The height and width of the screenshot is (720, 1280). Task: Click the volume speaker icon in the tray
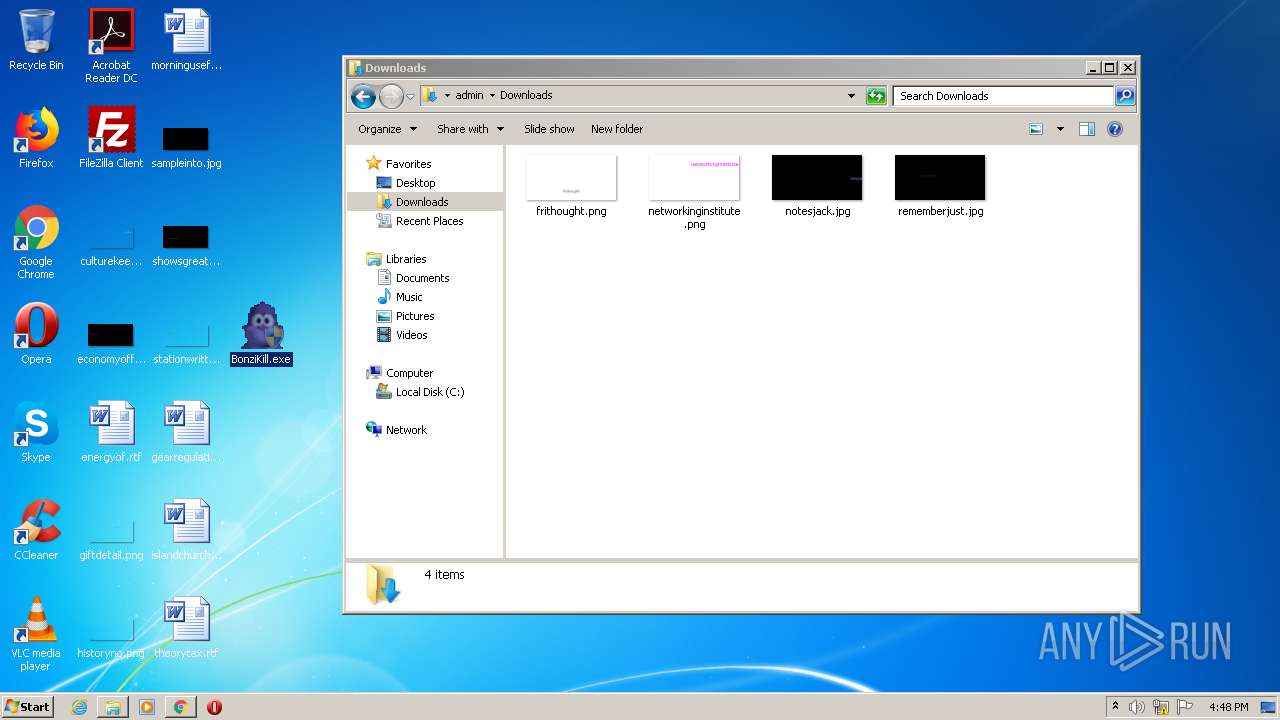pyautogui.click(x=1137, y=707)
